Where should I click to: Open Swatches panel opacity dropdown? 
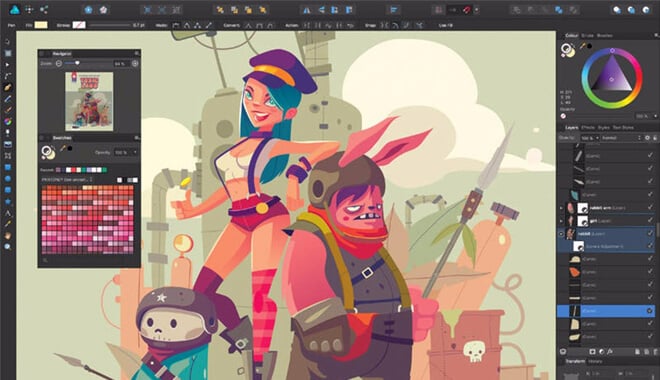click(x=135, y=152)
